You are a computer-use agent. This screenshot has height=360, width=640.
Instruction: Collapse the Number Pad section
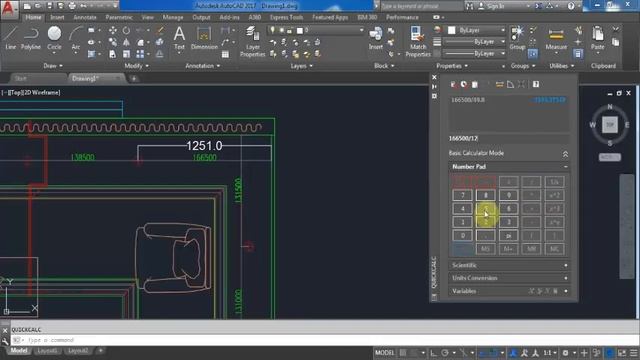click(x=566, y=167)
